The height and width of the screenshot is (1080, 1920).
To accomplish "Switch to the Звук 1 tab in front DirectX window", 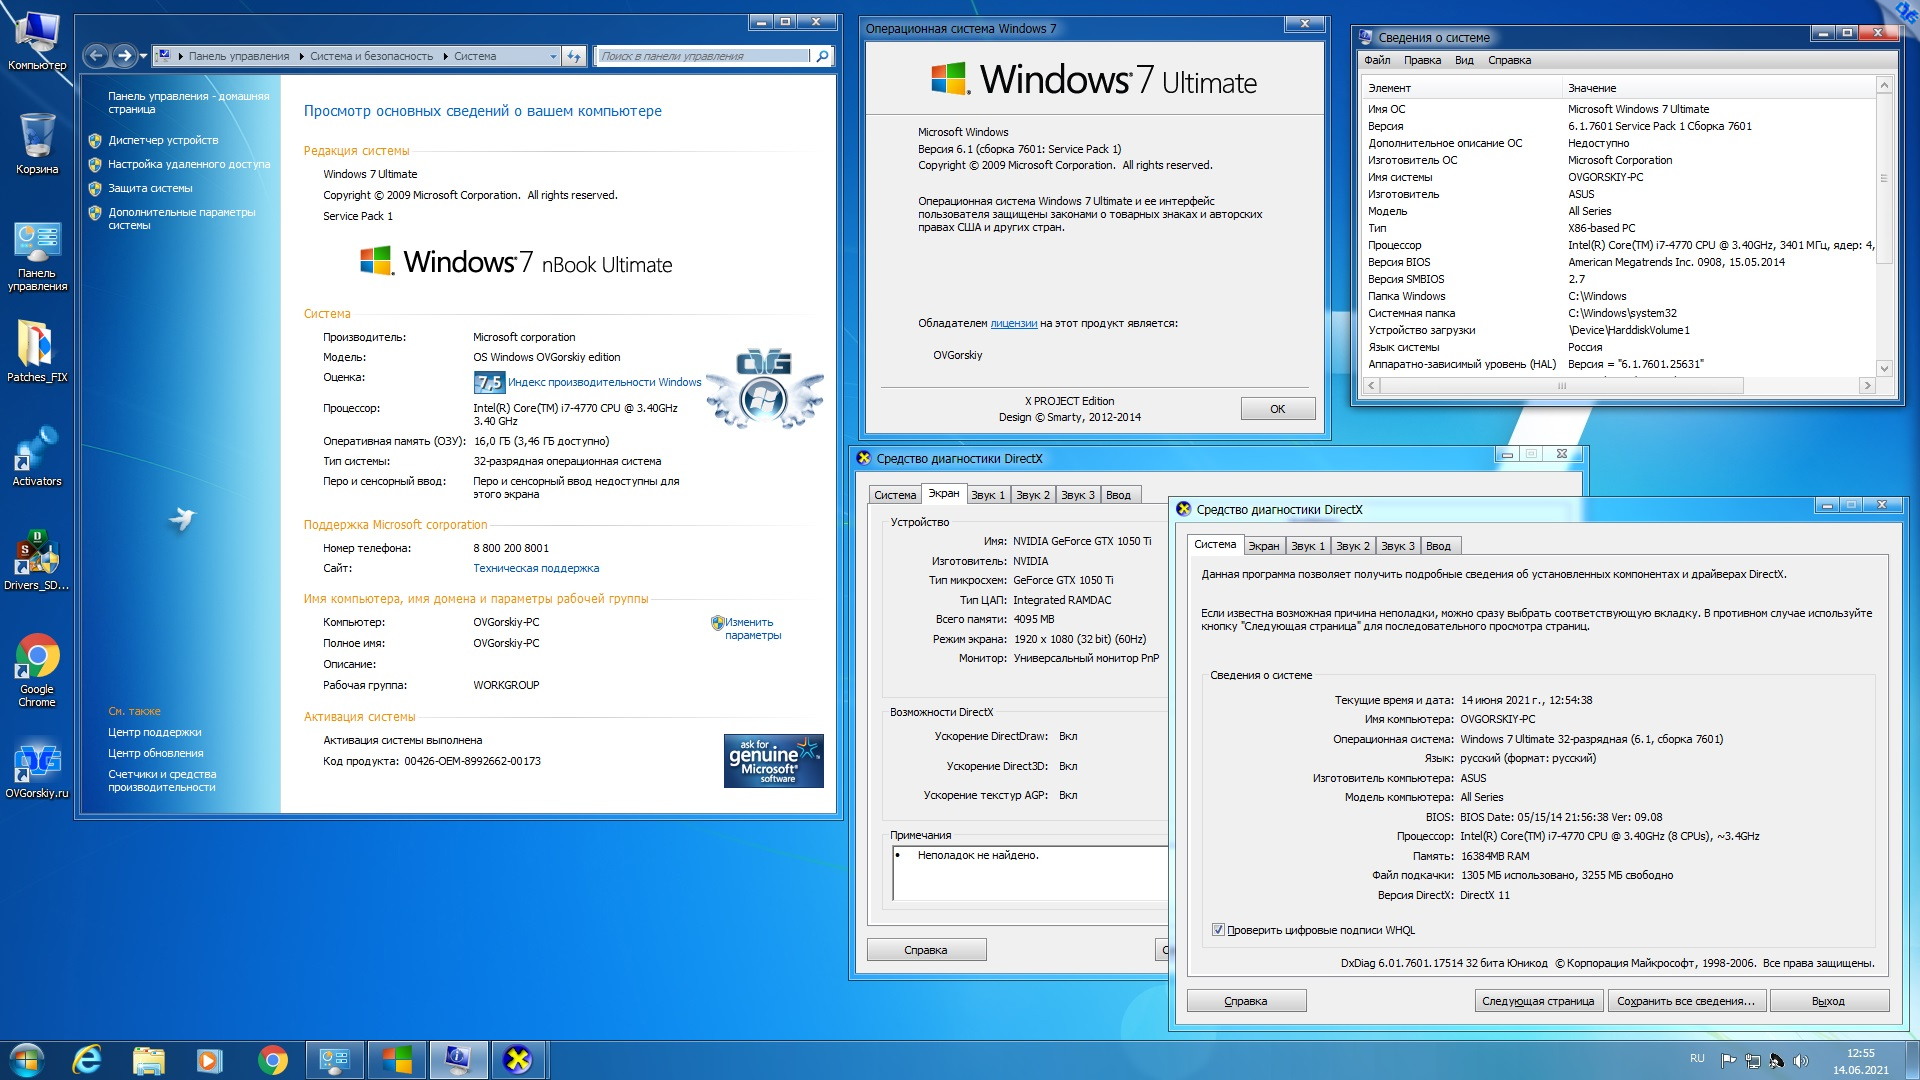I will [x=1307, y=546].
